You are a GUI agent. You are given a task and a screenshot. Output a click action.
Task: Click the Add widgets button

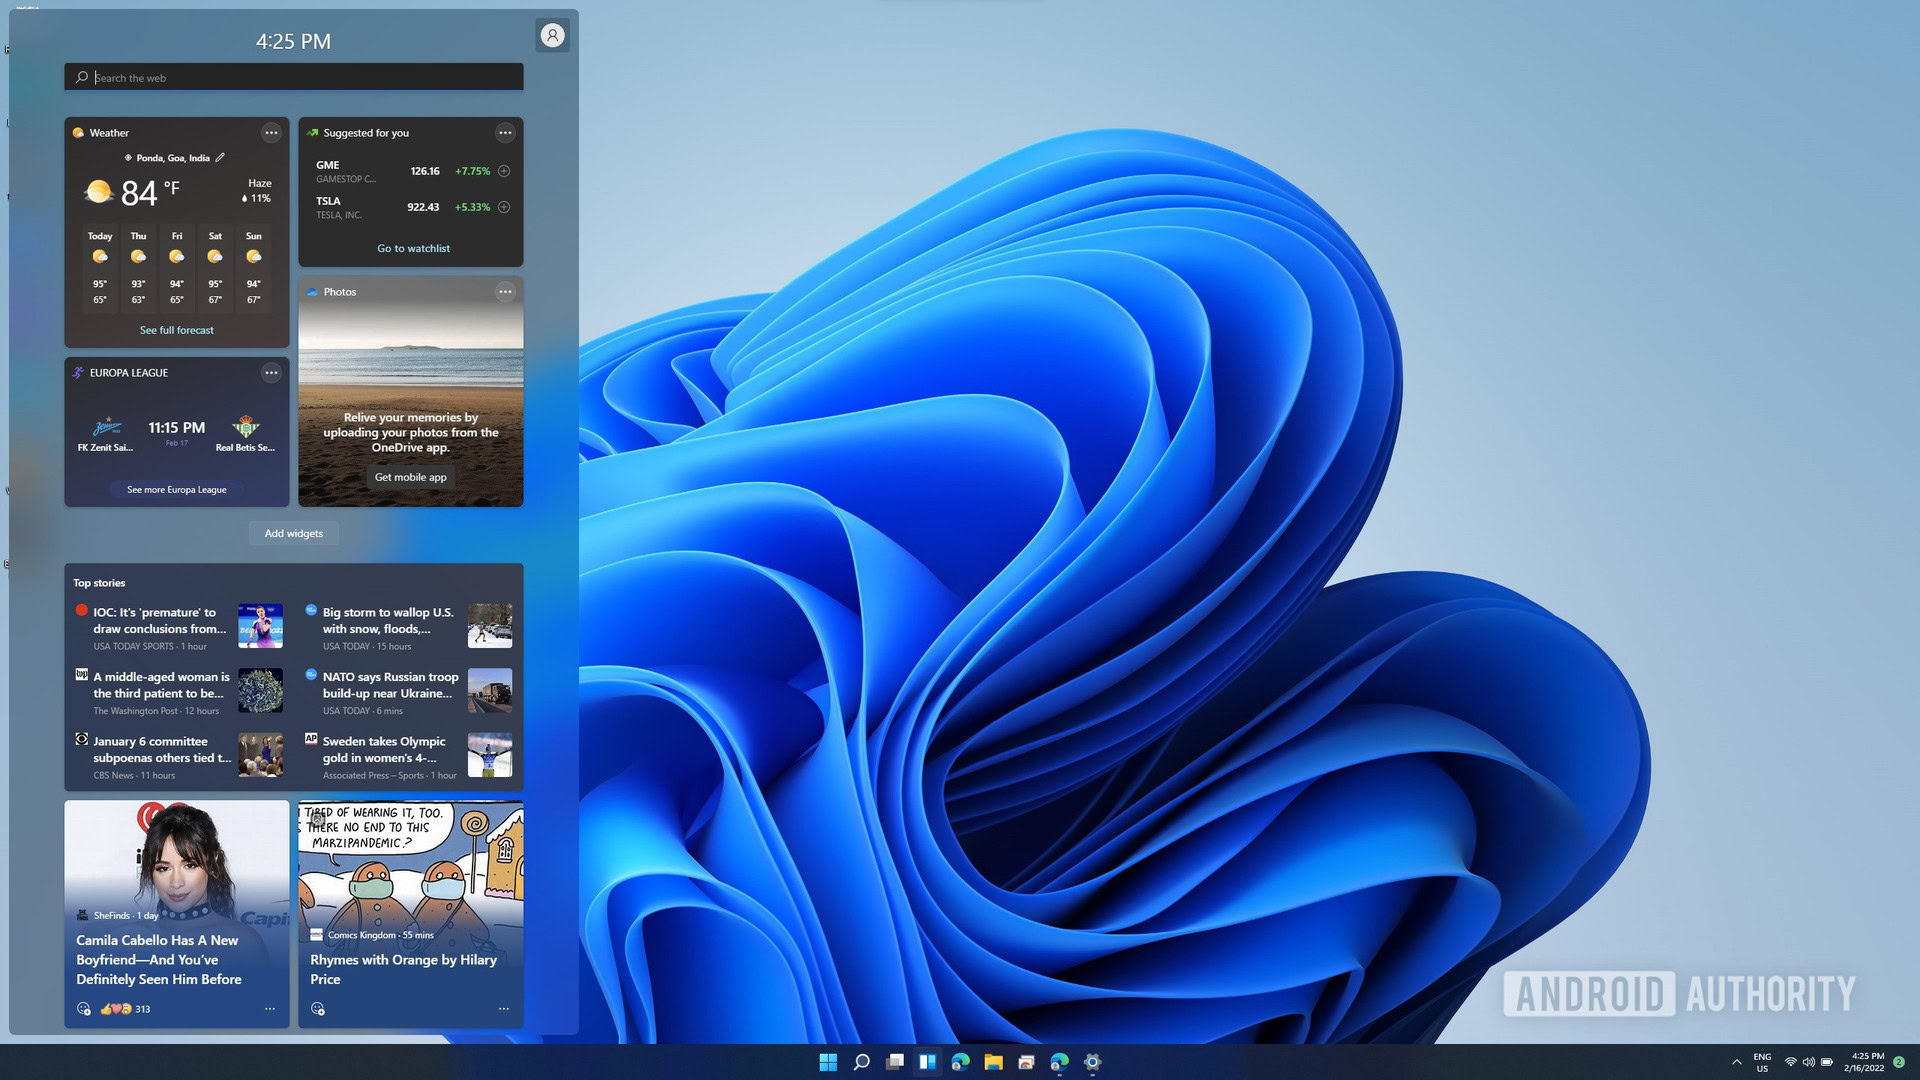click(293, 533)
